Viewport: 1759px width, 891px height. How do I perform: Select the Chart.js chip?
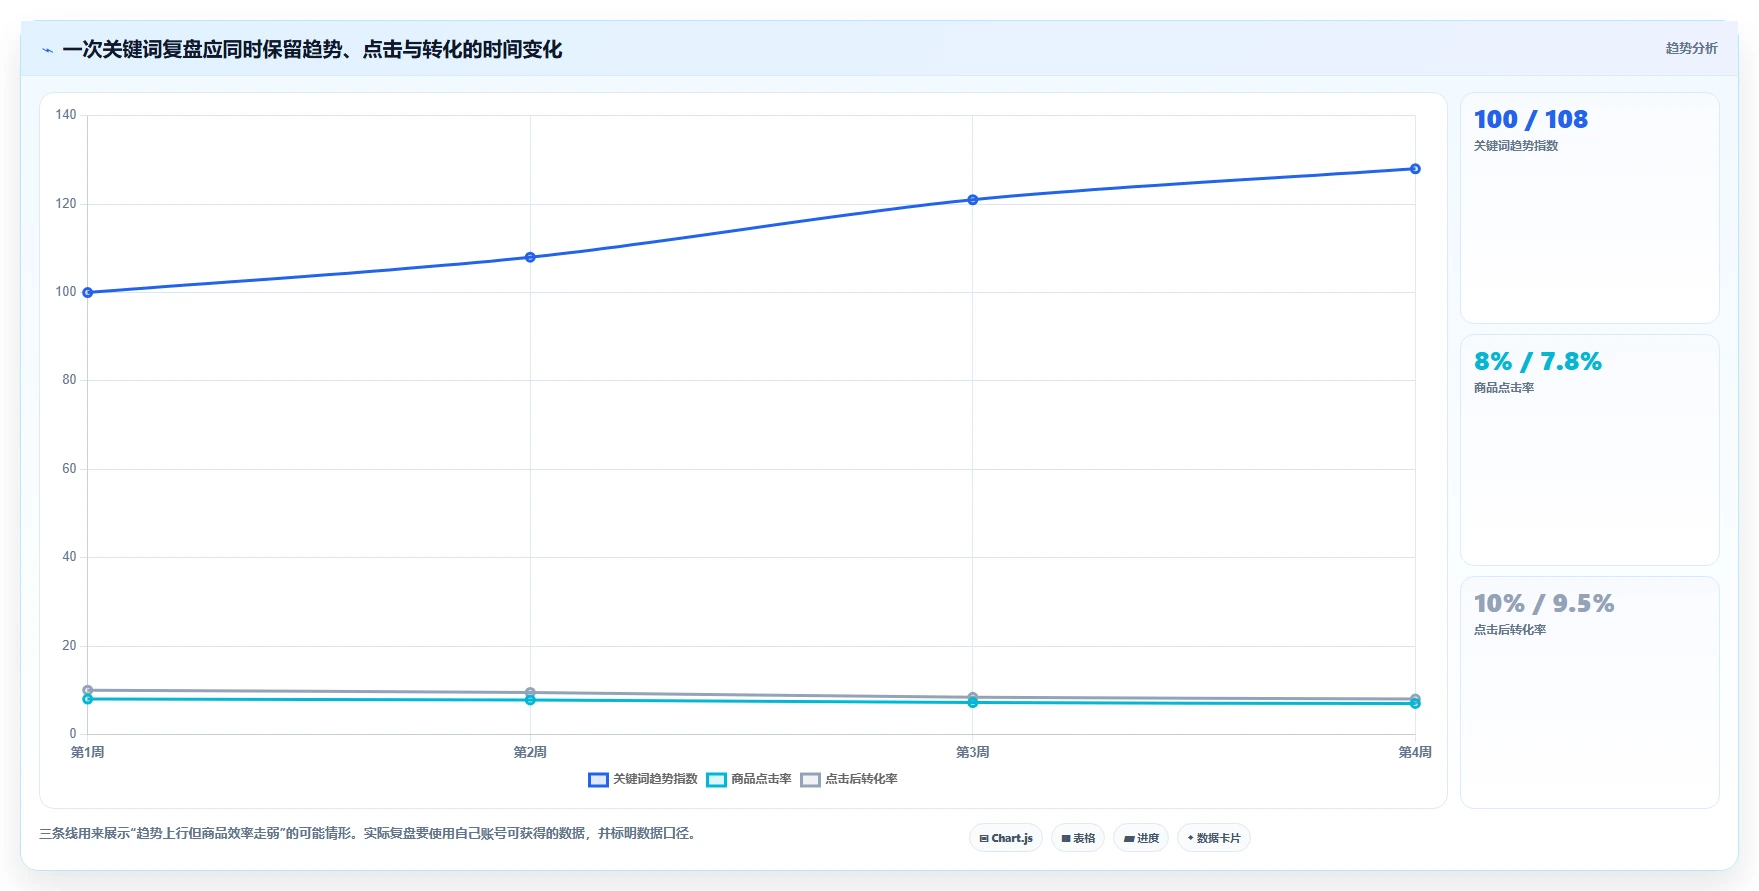point(1006,838)
